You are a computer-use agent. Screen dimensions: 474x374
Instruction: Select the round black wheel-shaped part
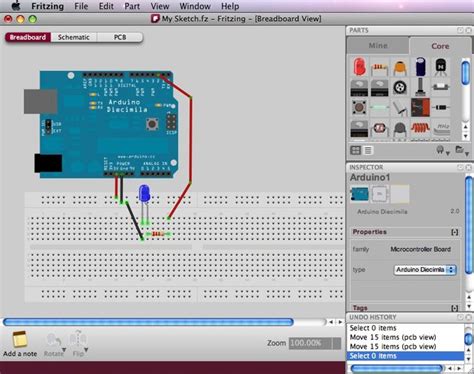point(400,87)
